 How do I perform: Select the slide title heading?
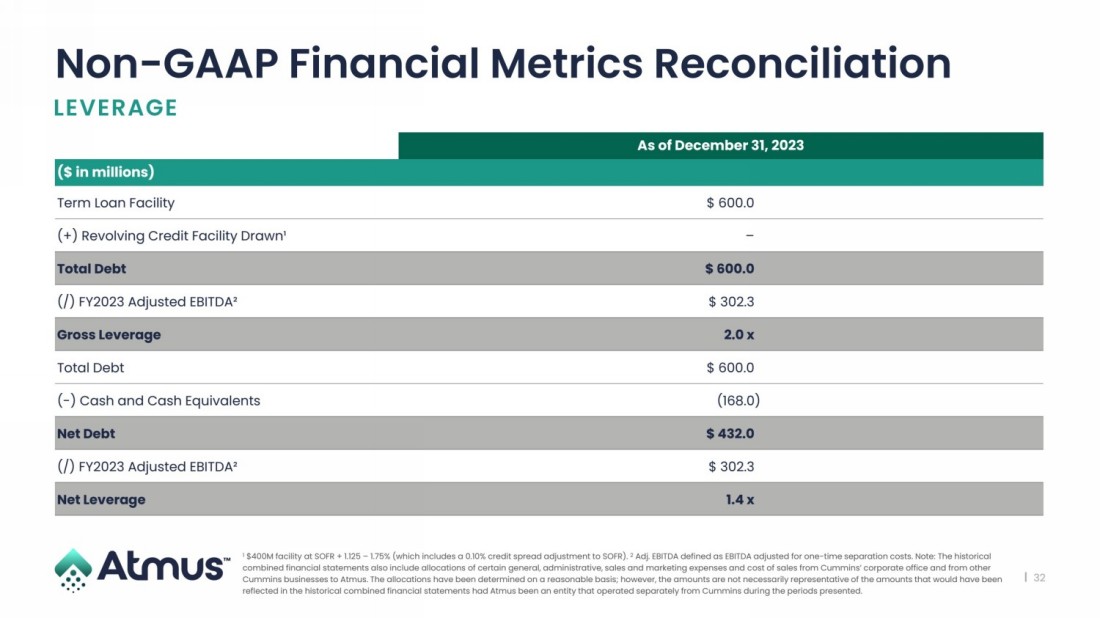[503, 63]
